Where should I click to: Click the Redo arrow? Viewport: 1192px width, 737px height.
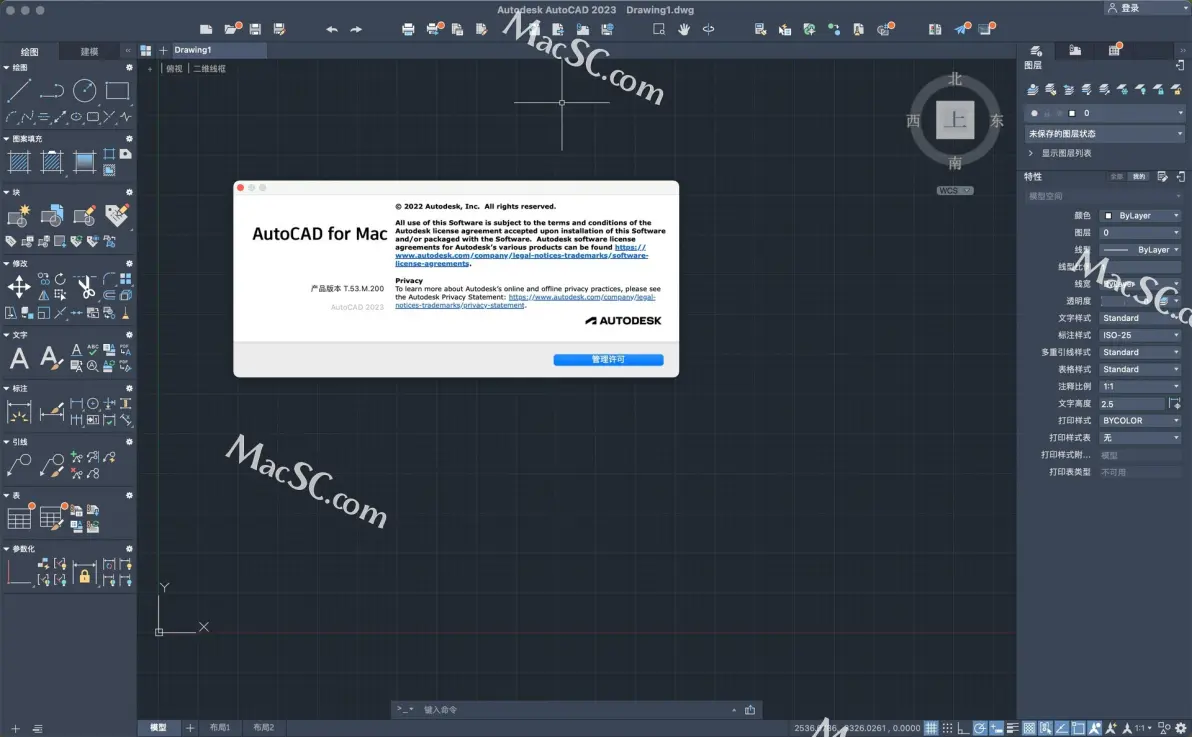(356, 29)
